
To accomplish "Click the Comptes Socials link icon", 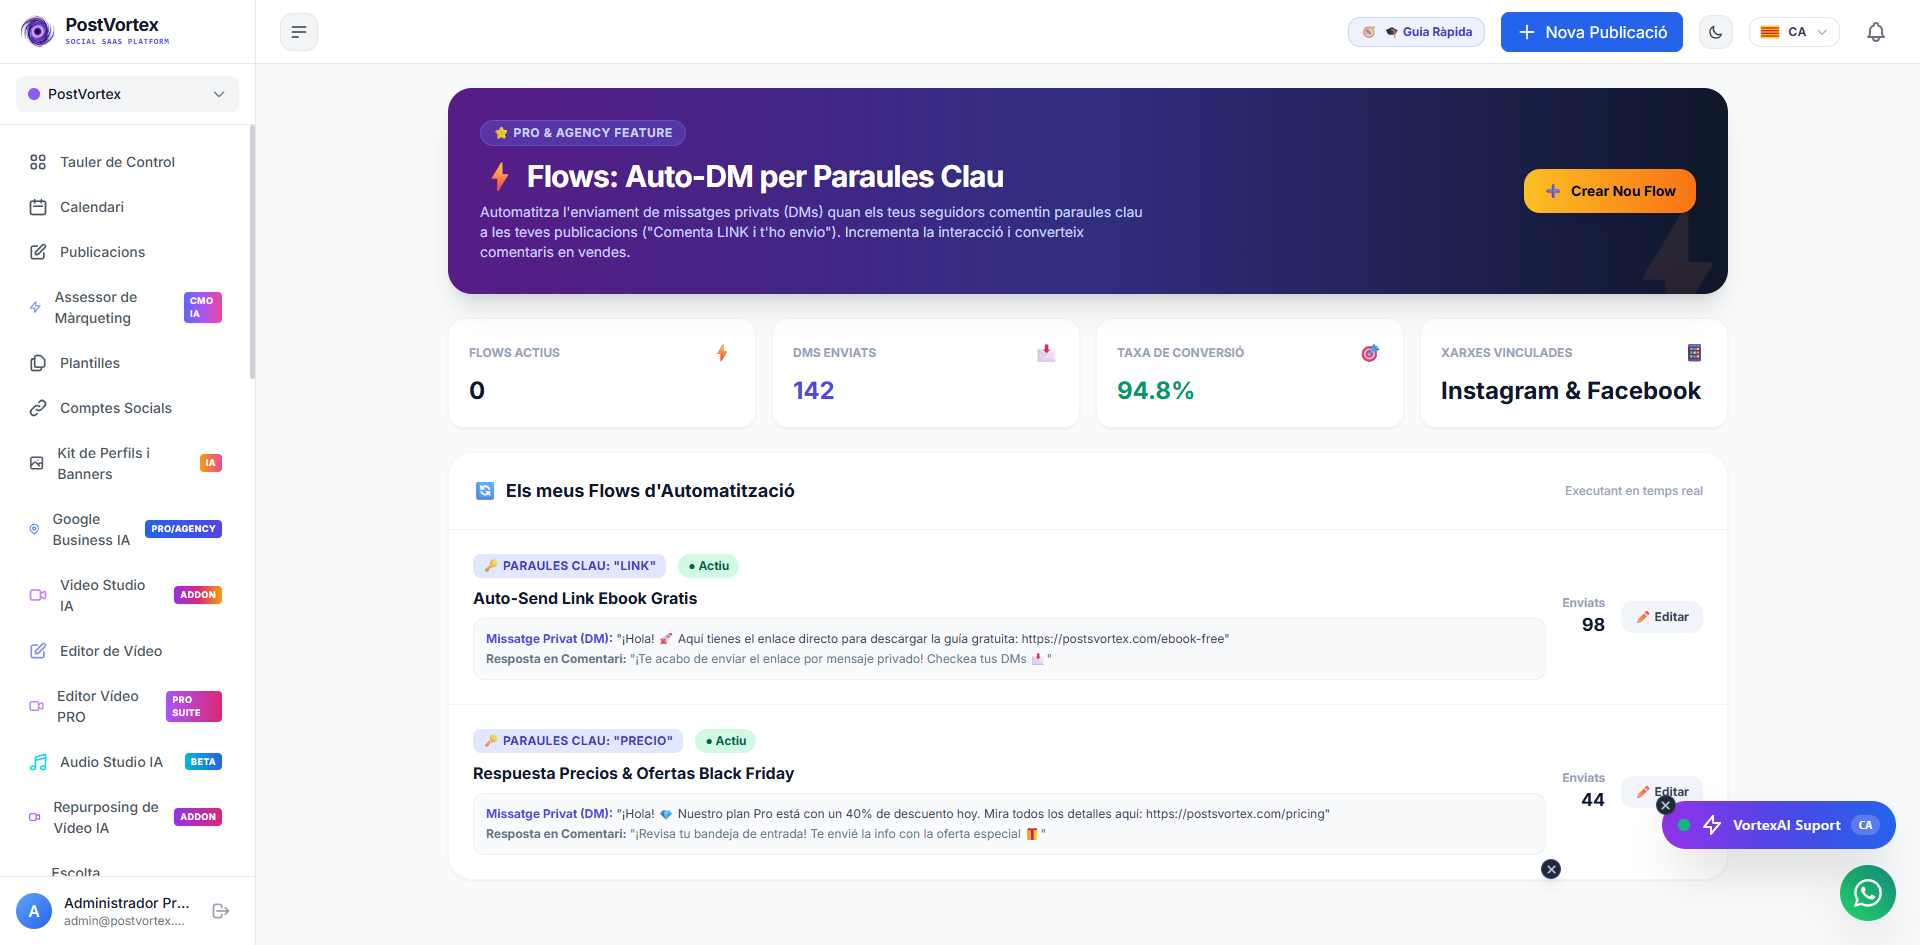I will [x=38, y=408].
